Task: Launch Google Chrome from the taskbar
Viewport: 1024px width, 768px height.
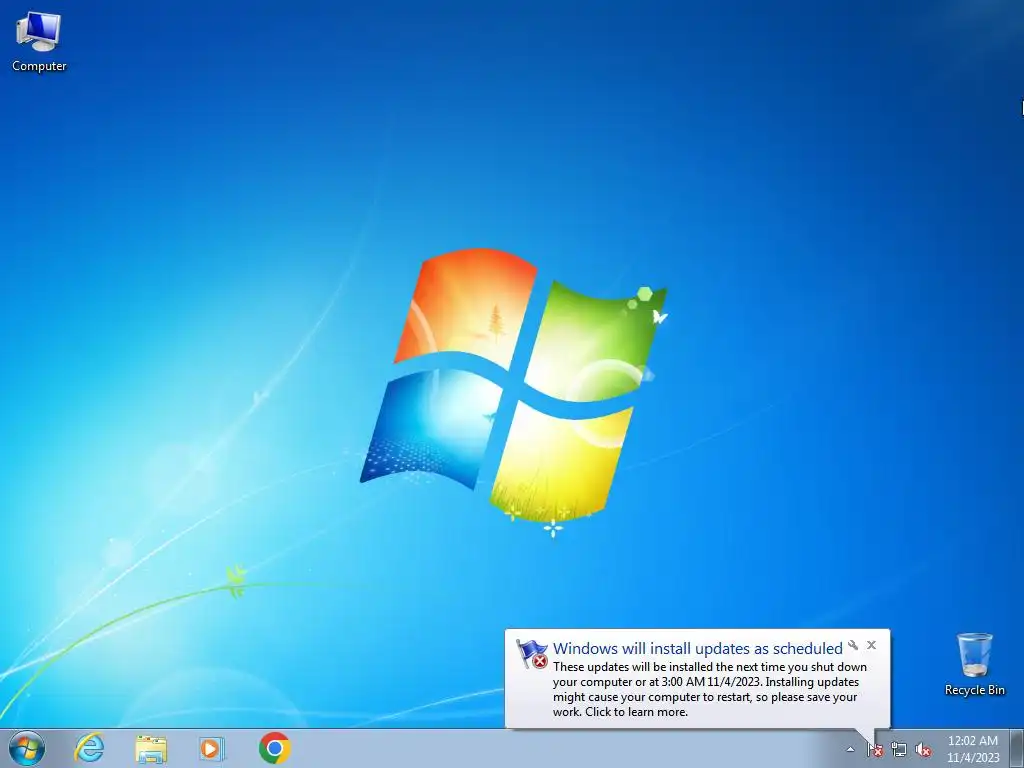Action: (x=274, y=748)
